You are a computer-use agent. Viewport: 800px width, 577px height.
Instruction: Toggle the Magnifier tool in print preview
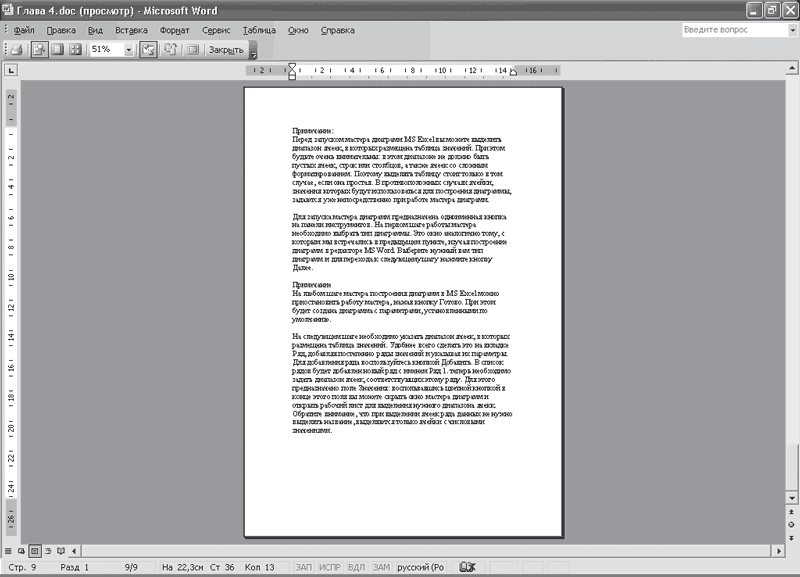point(38,49)
